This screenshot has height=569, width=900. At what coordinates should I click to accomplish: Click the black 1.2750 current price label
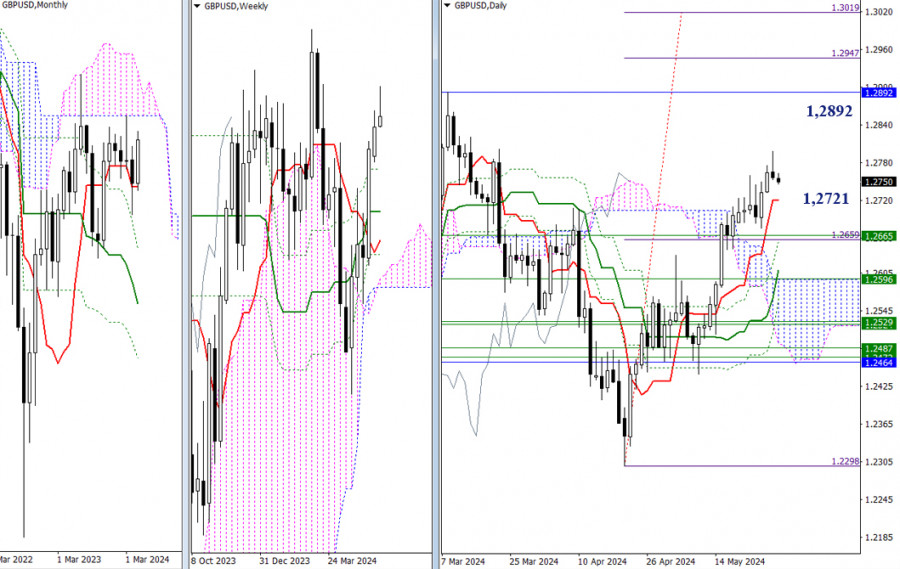point(878,181)
